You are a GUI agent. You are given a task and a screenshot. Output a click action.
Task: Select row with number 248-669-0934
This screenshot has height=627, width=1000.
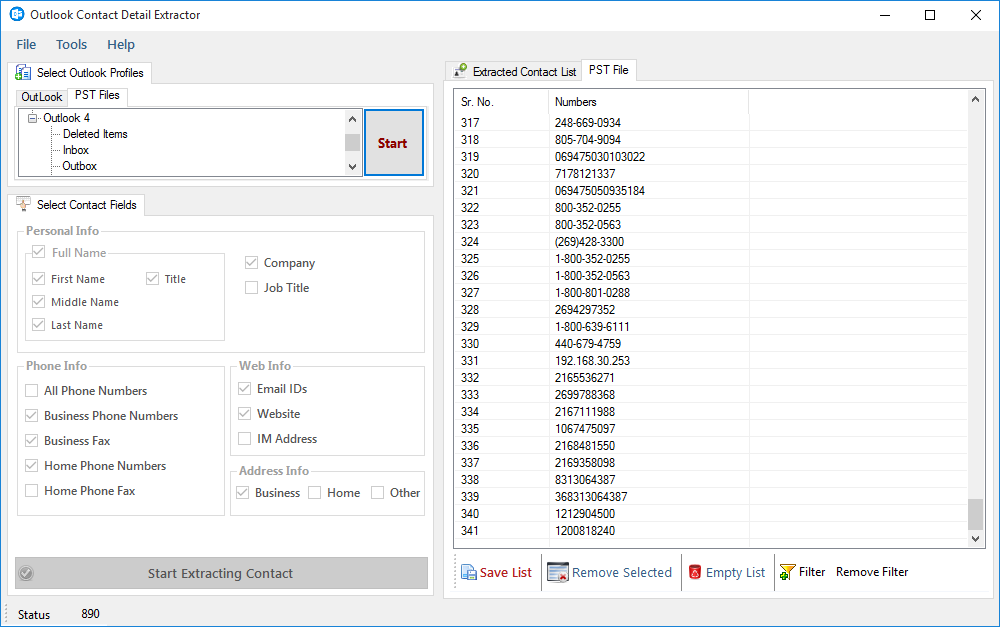(711, 122)
